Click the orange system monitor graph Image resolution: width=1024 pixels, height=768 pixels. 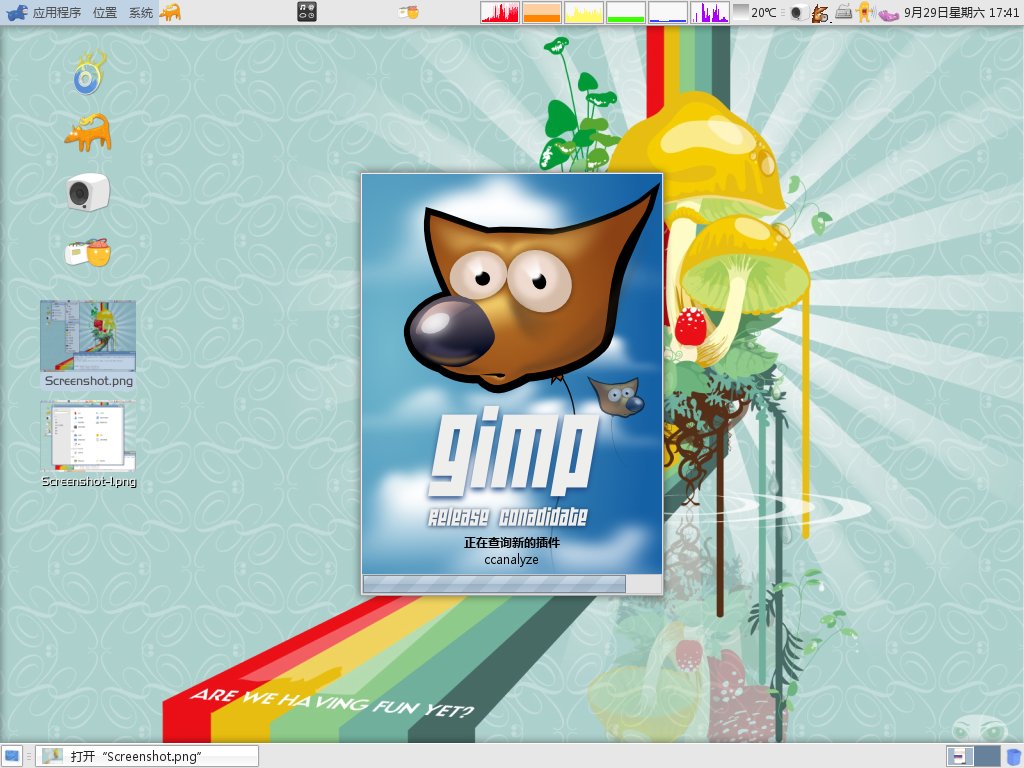[x=542, y=12]
